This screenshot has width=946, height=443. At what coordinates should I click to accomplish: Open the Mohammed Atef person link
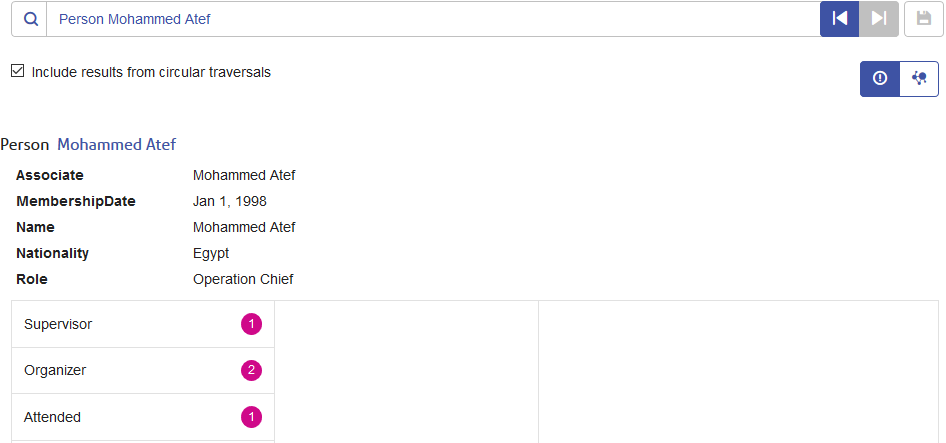click(x=116, y=145)
